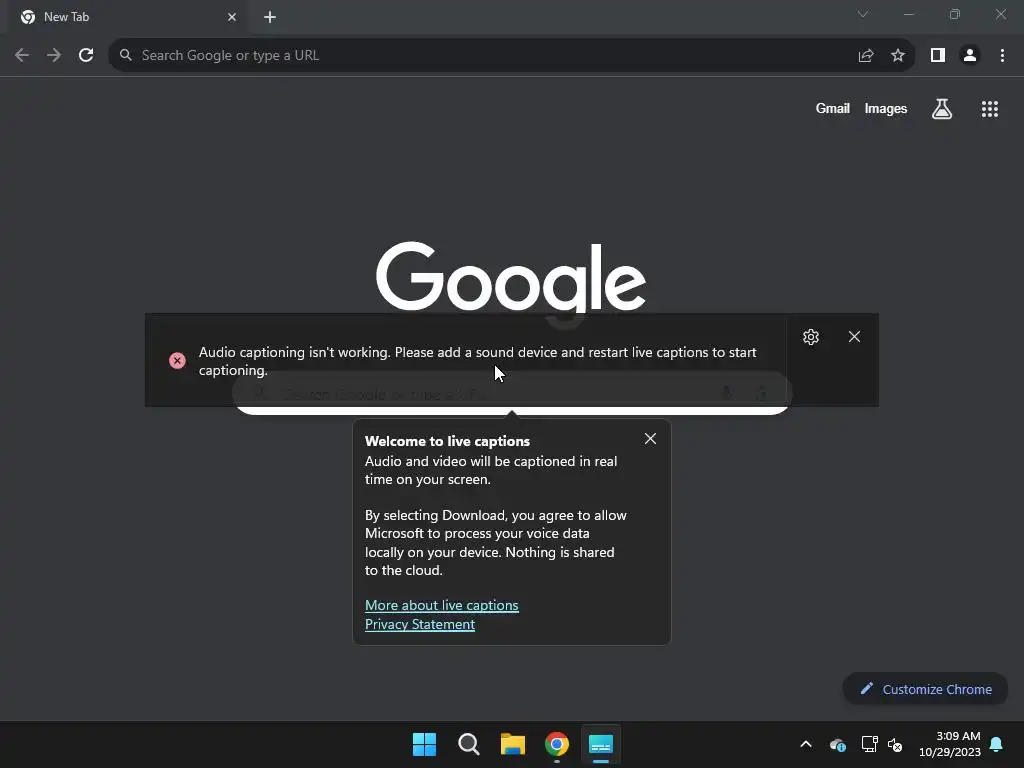Select the New Tab tab
Screen dimensions: 1024x768
(x=128, y=17)
